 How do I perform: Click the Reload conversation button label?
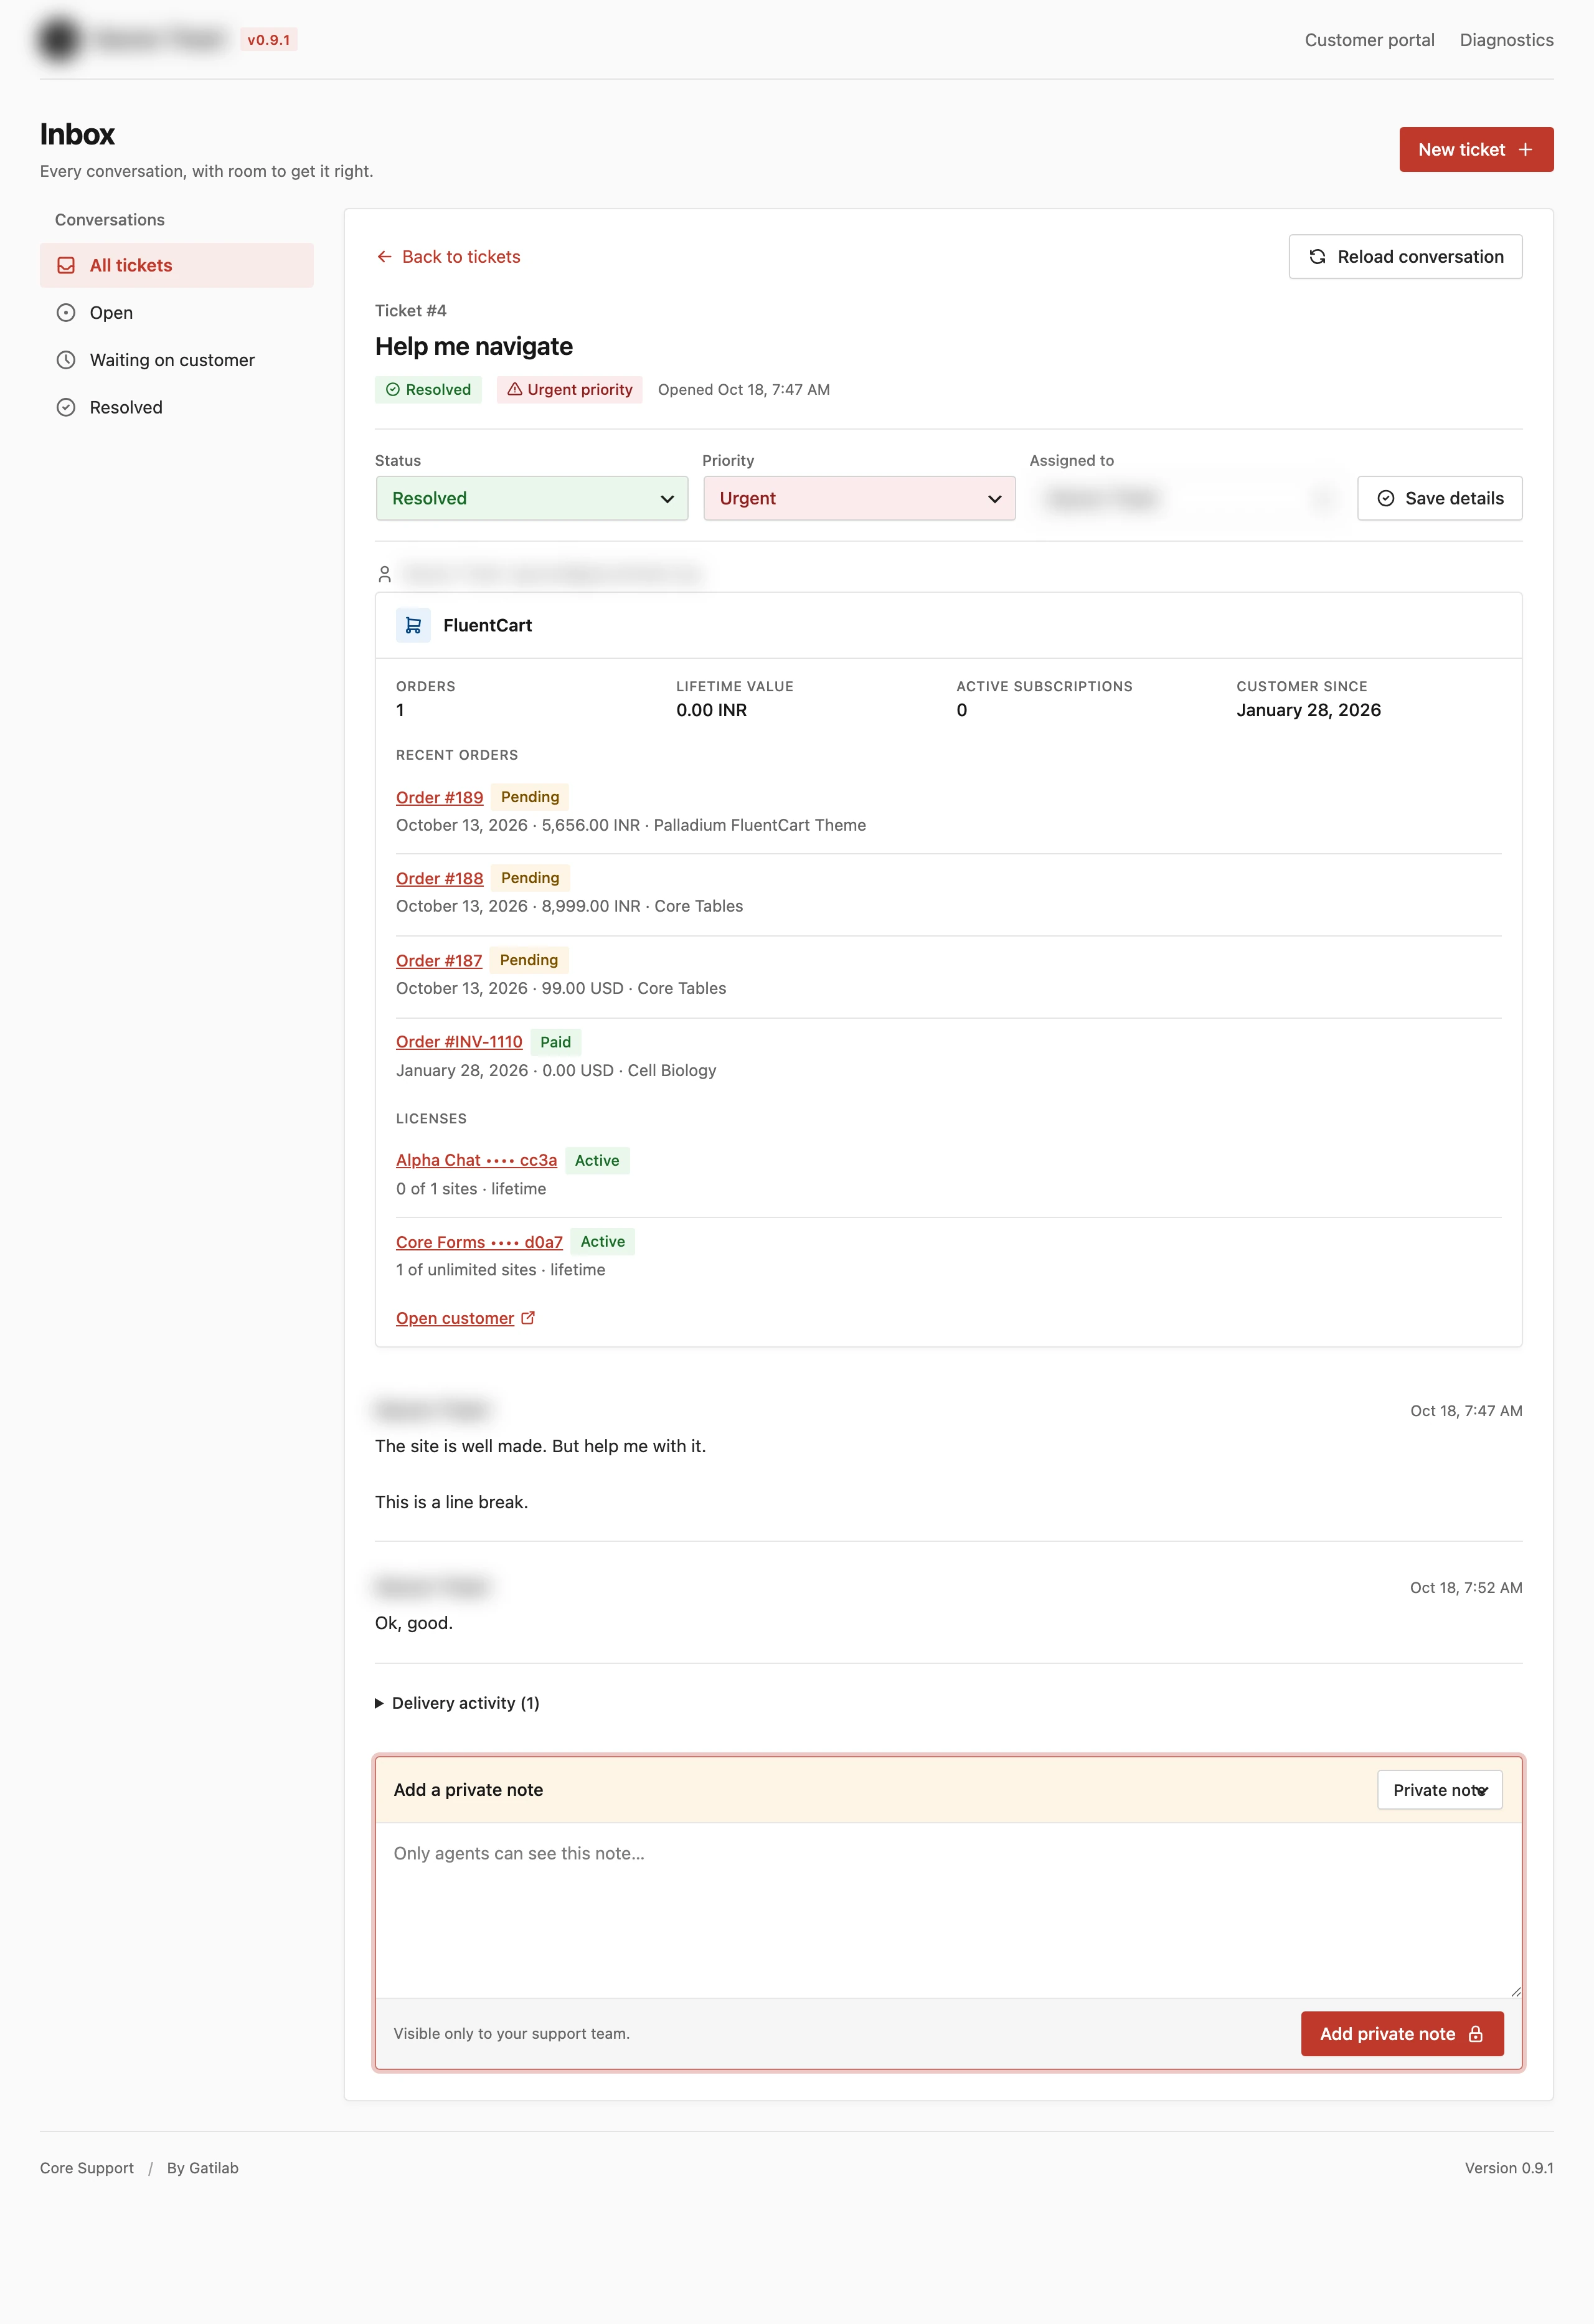coord(1420,257)
